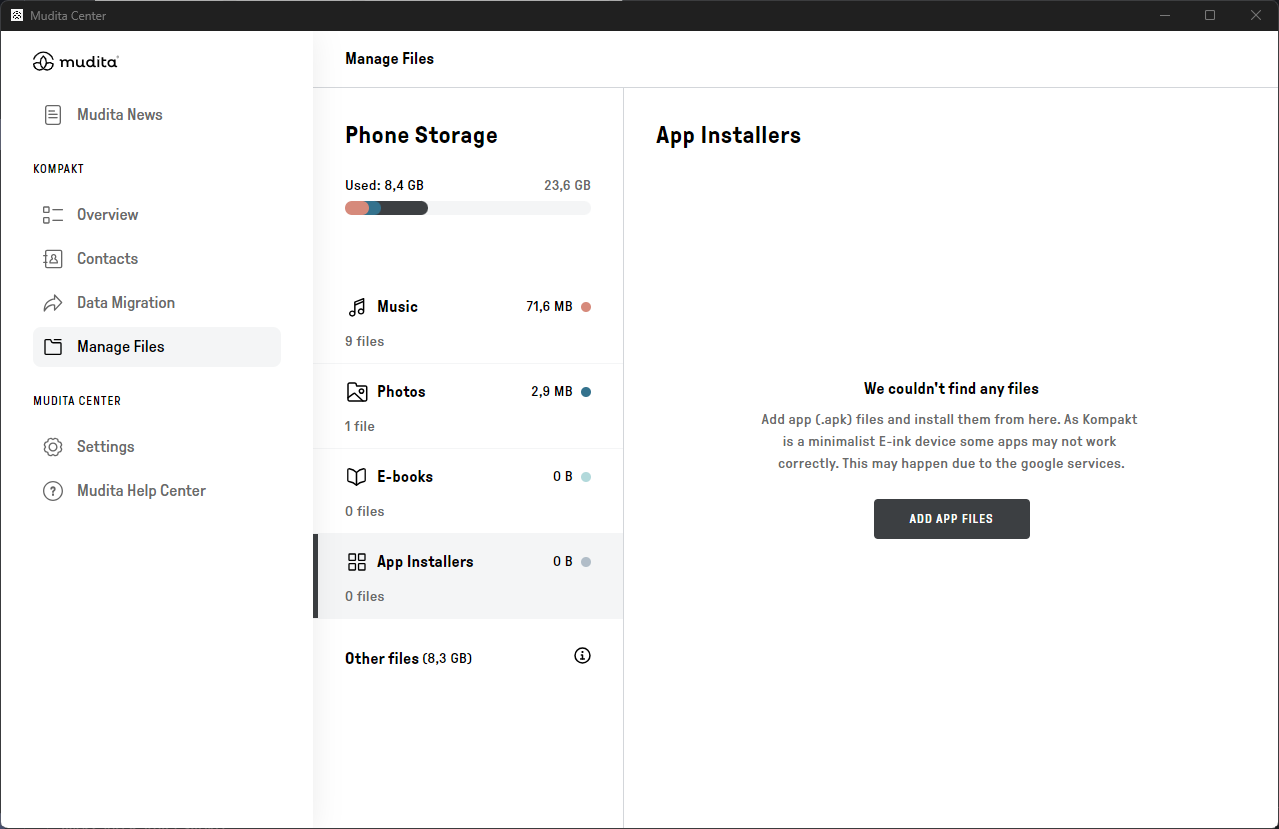Click the KOMPAKT section label
Image resolution: width=1279 pixels, height=829 pixels.
(58, 169)
